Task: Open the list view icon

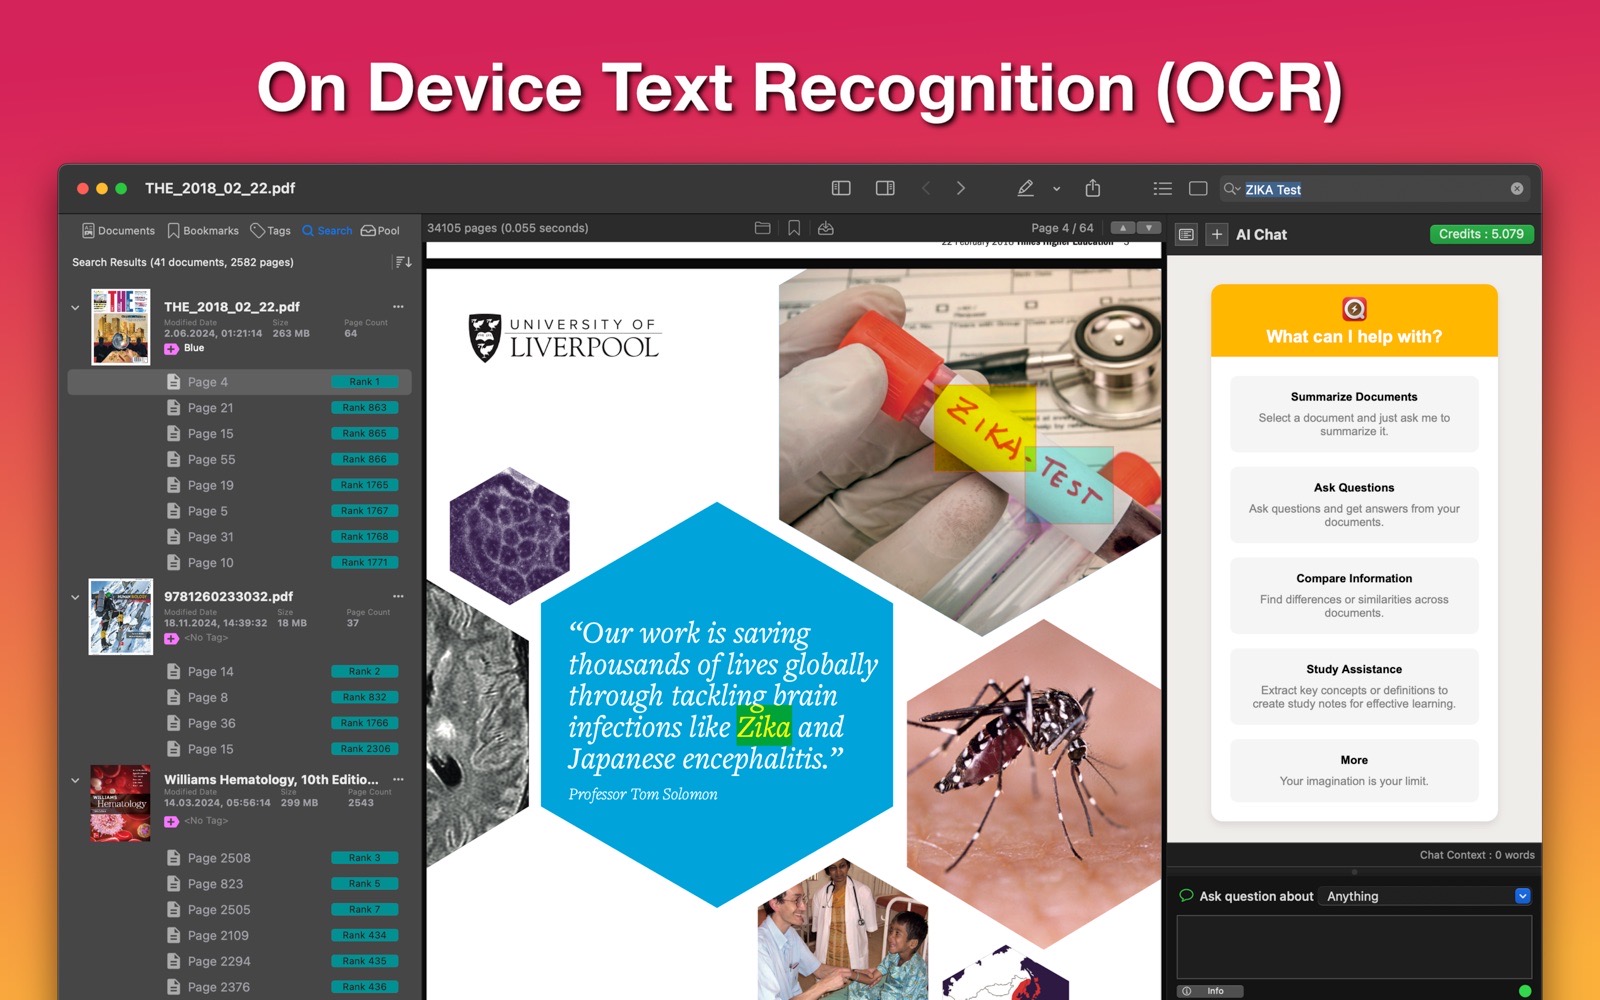Action: coord(1162,188)
